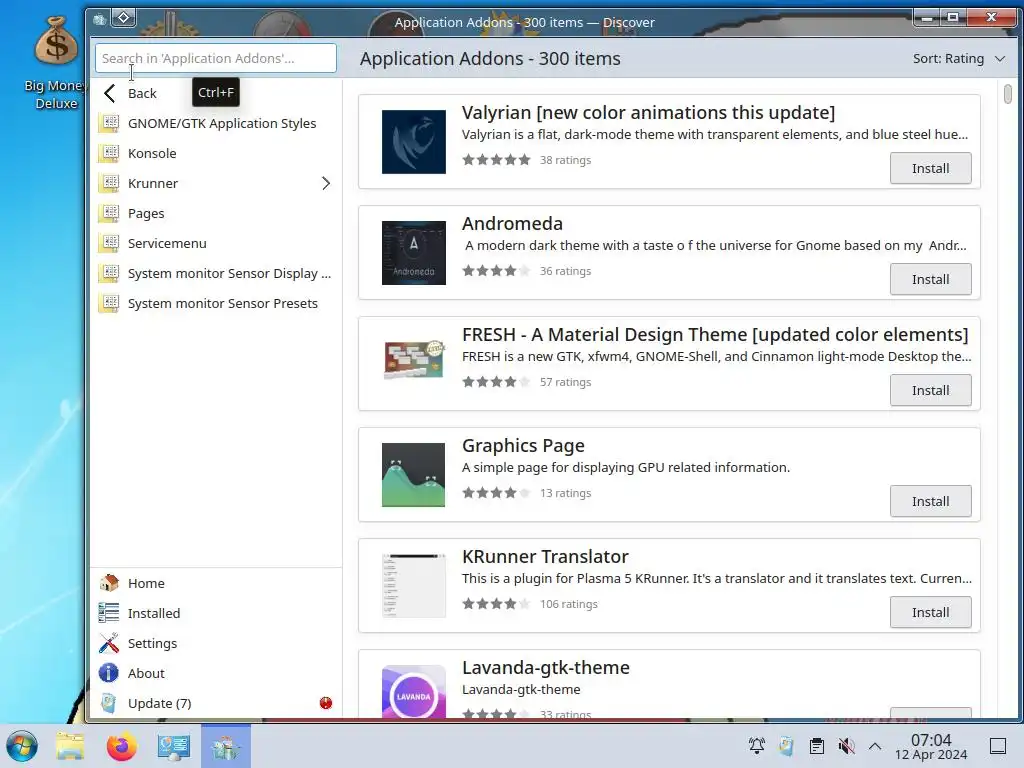
Task: Open the KRunner Translator thumbnail
Action: [413, 586]
